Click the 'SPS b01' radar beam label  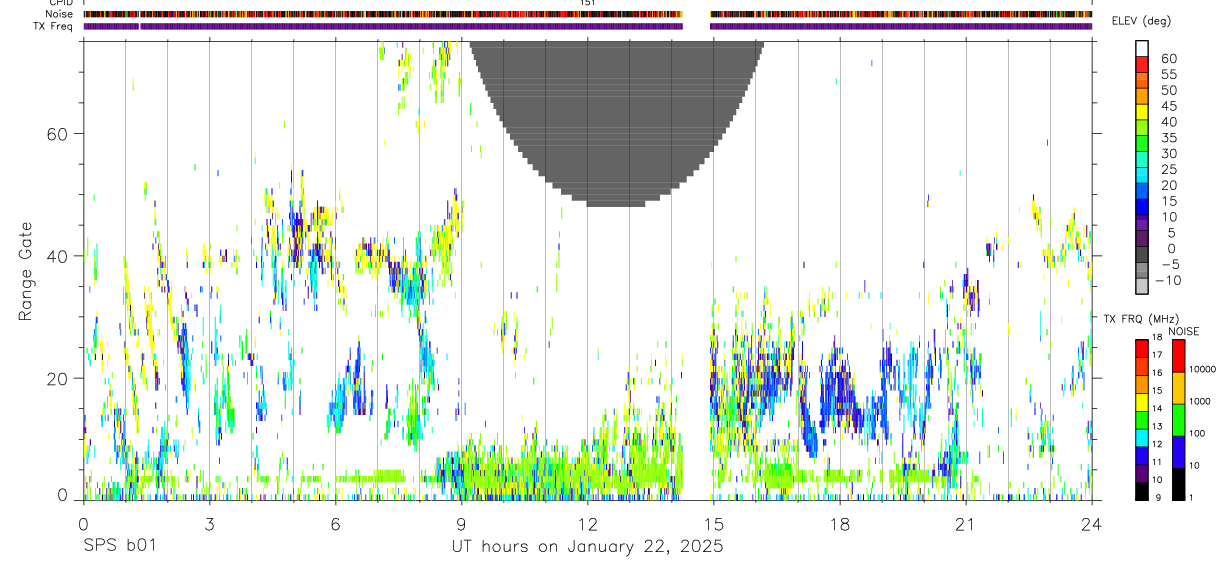[118, 547]
